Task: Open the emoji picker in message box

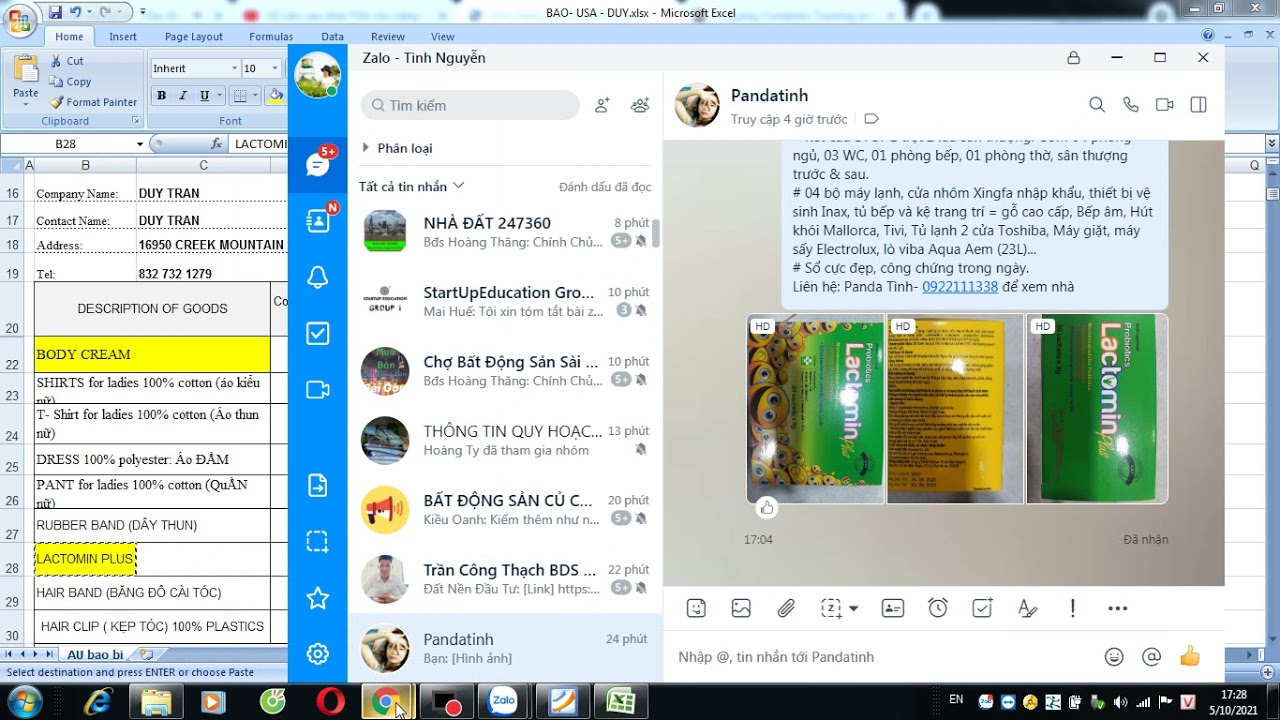Action: pos(1114,657)
